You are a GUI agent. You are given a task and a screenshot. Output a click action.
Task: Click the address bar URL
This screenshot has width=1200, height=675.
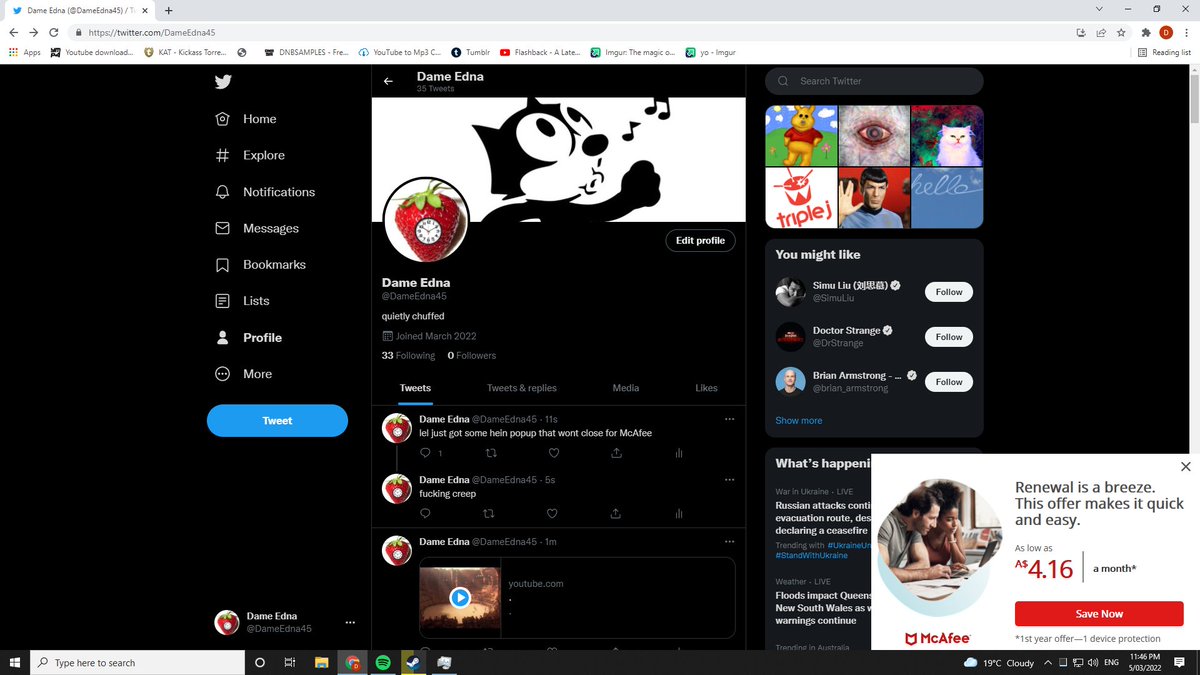click(x=152, y=32)
